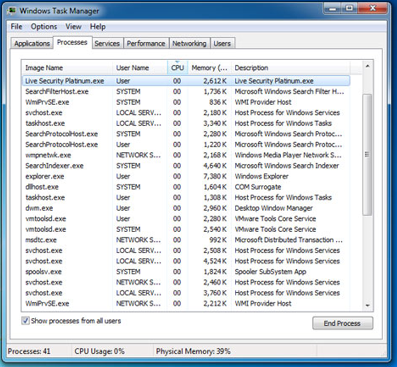
Task: Click the COM Surrogate description
Action: pyautogui.click(x=258, y=187)
